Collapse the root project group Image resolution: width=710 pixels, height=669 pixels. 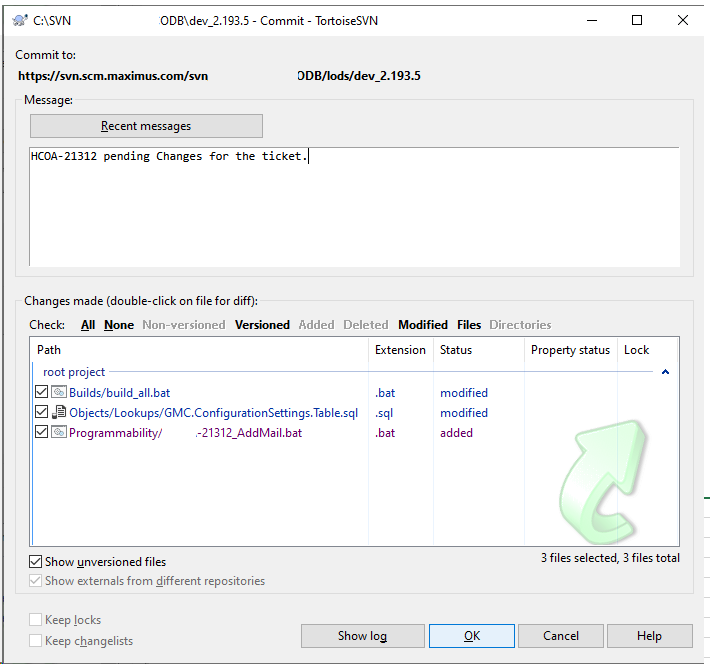tap(665, 372)
